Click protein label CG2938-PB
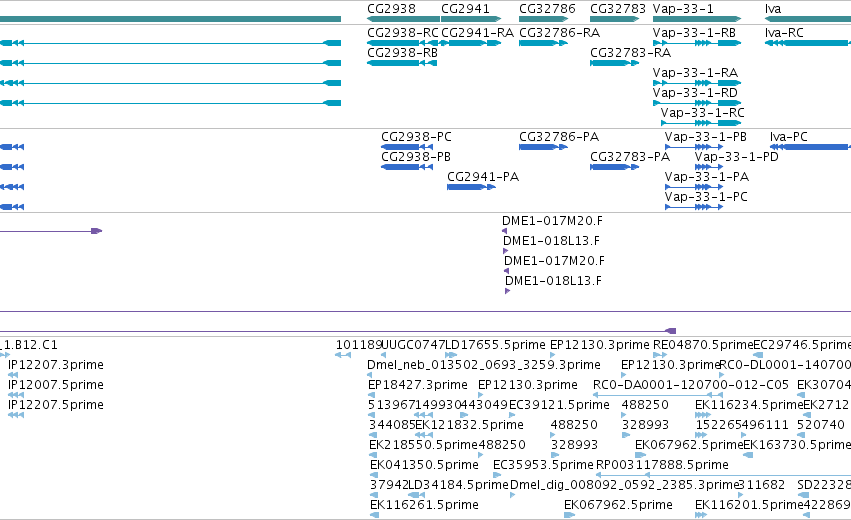851x520 pixels. (416, 157)
